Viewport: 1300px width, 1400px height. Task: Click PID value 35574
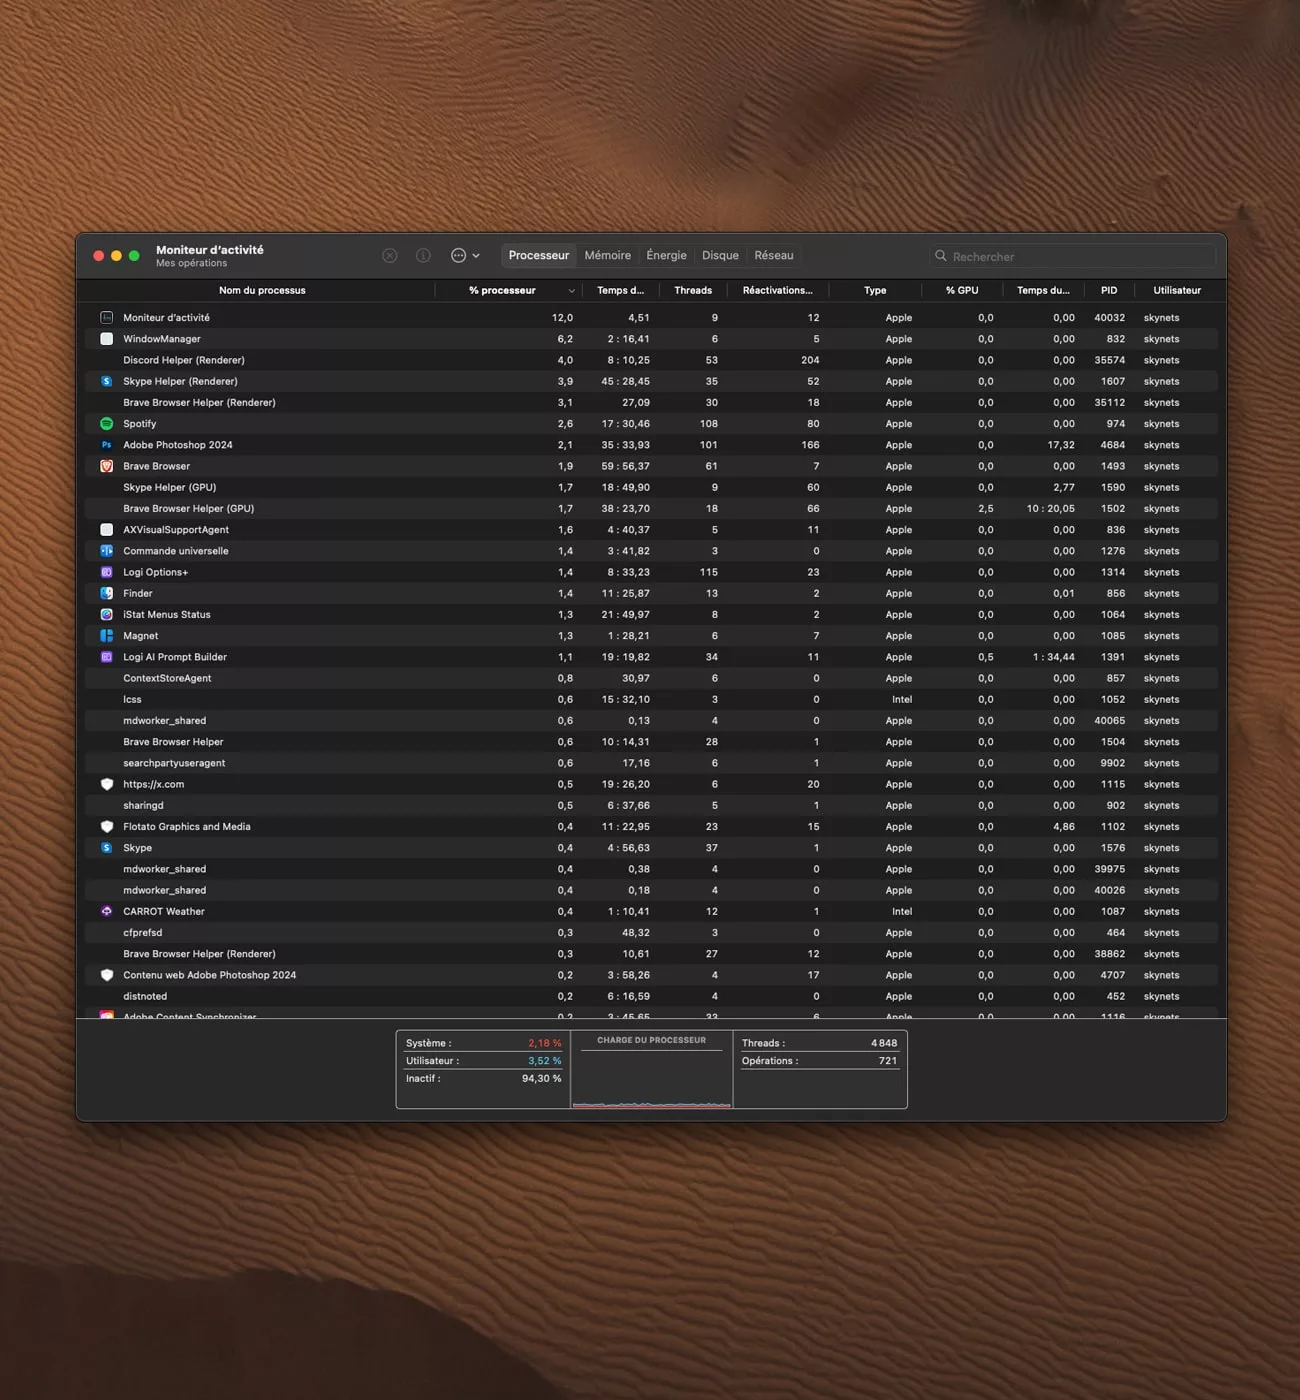pos(1109,360)
